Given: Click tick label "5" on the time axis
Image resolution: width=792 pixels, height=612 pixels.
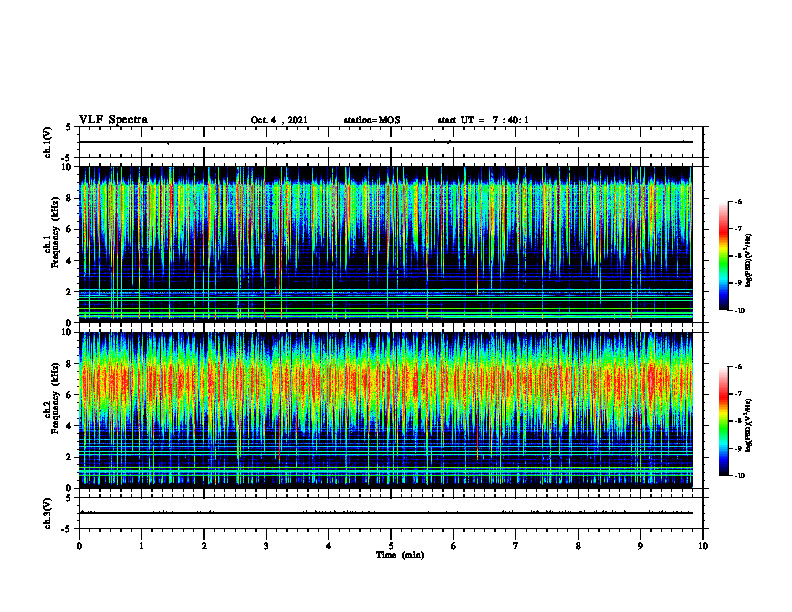Looking at the screenshot, I should [391, 546].
